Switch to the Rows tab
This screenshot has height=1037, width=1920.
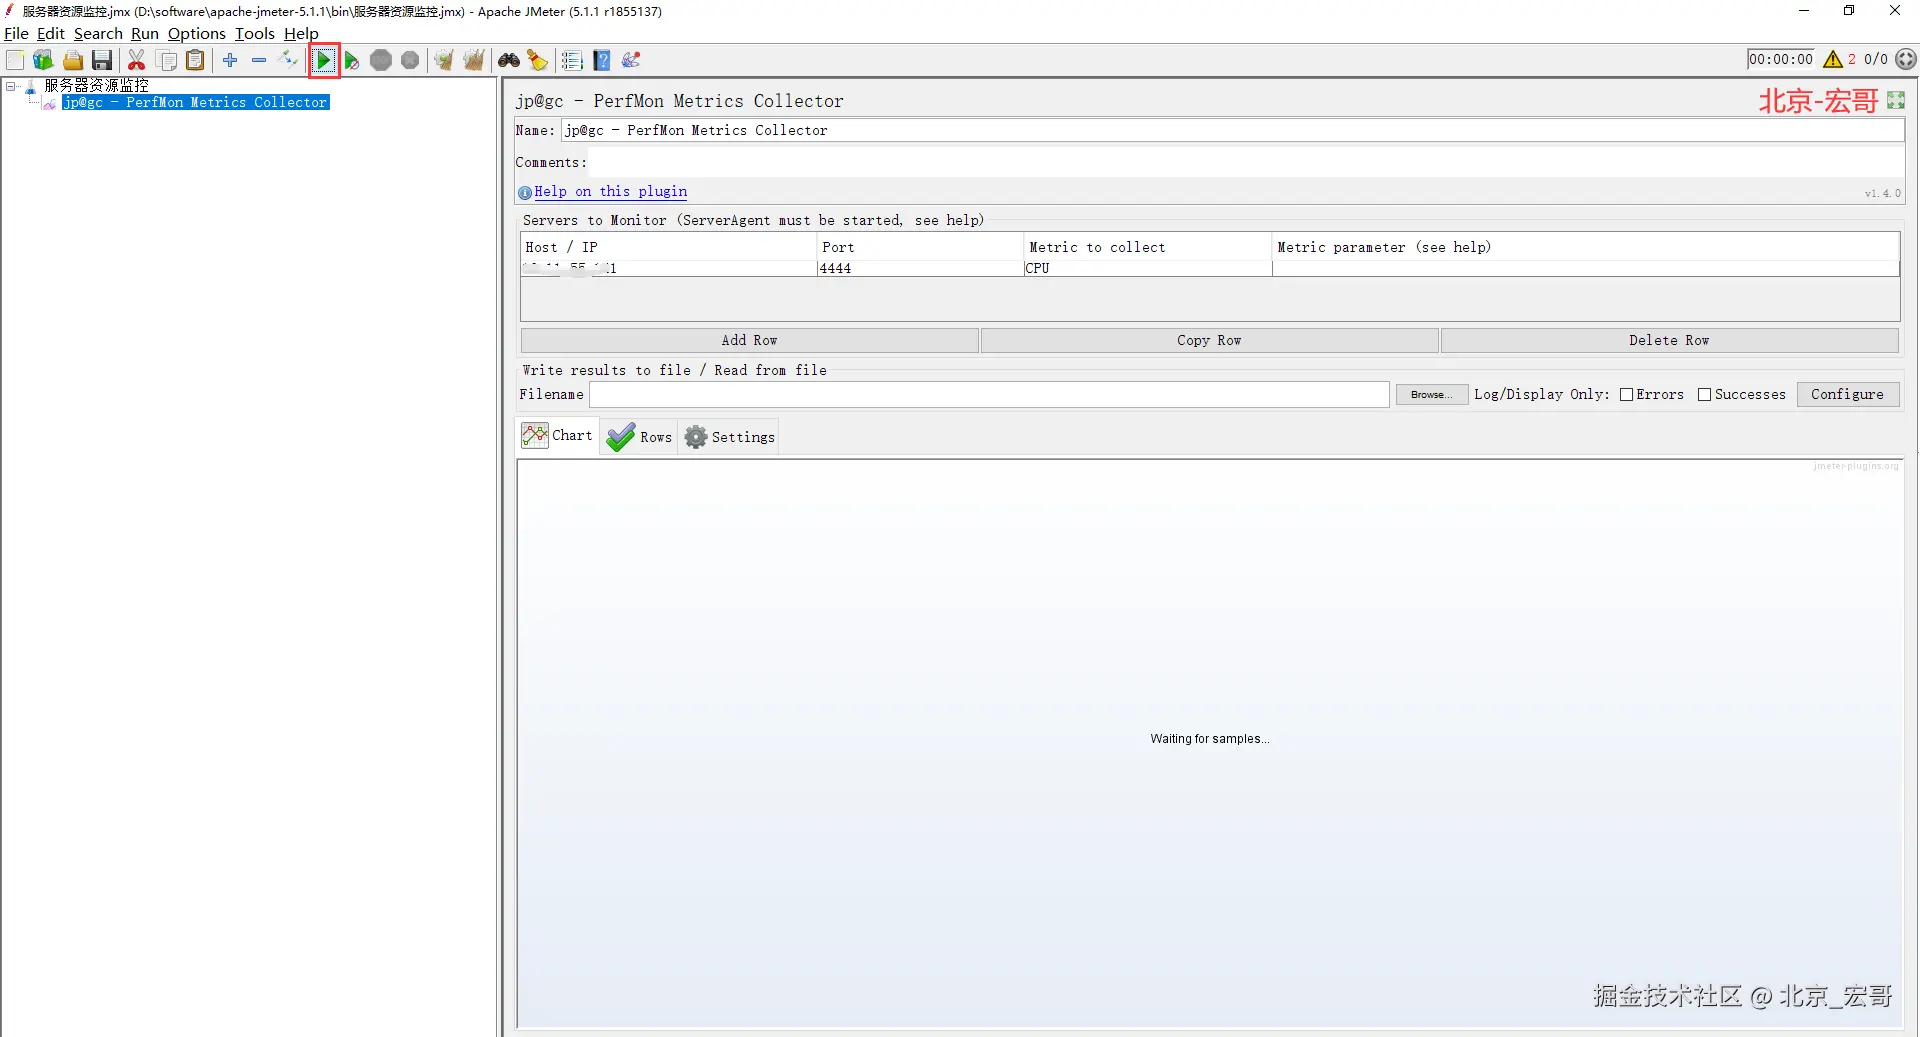point(639,437)
